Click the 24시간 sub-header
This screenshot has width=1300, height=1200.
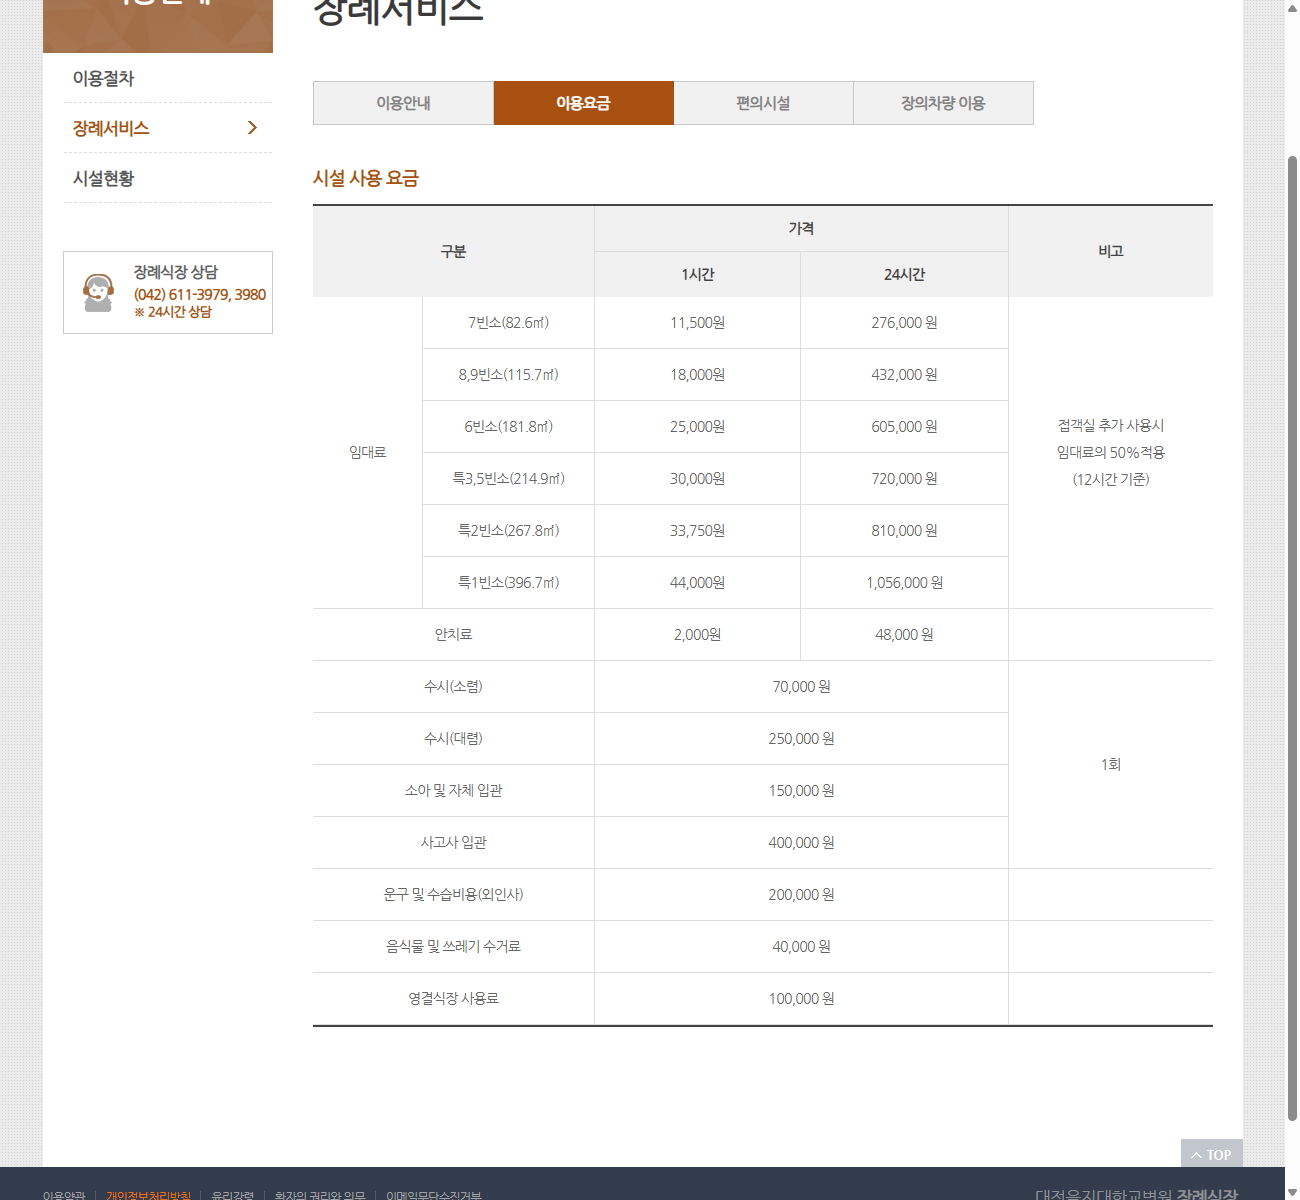click(904, 274)
